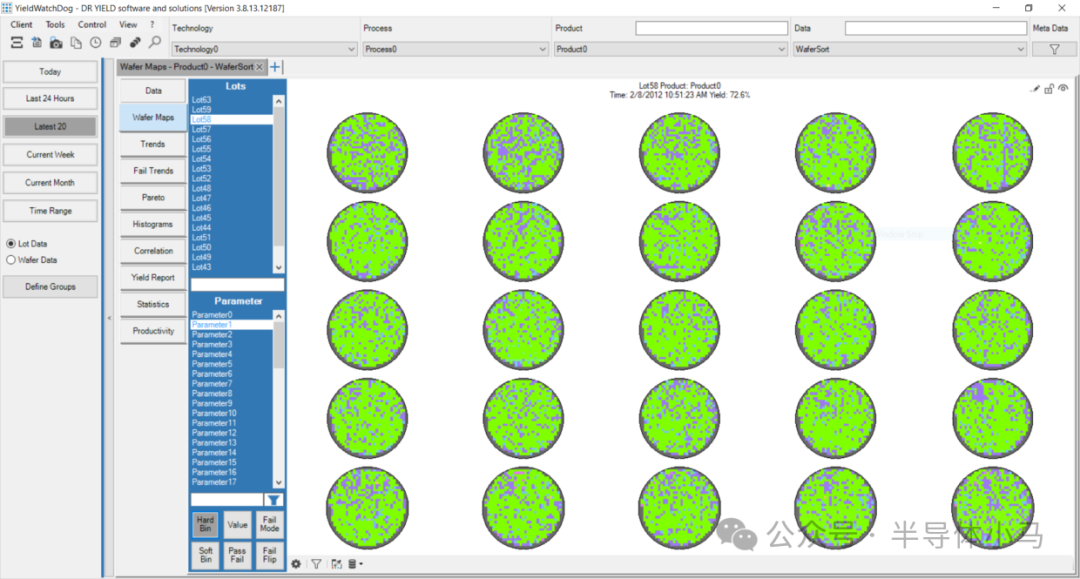Open the WaferSort data dropdown

tap(909, 49)
